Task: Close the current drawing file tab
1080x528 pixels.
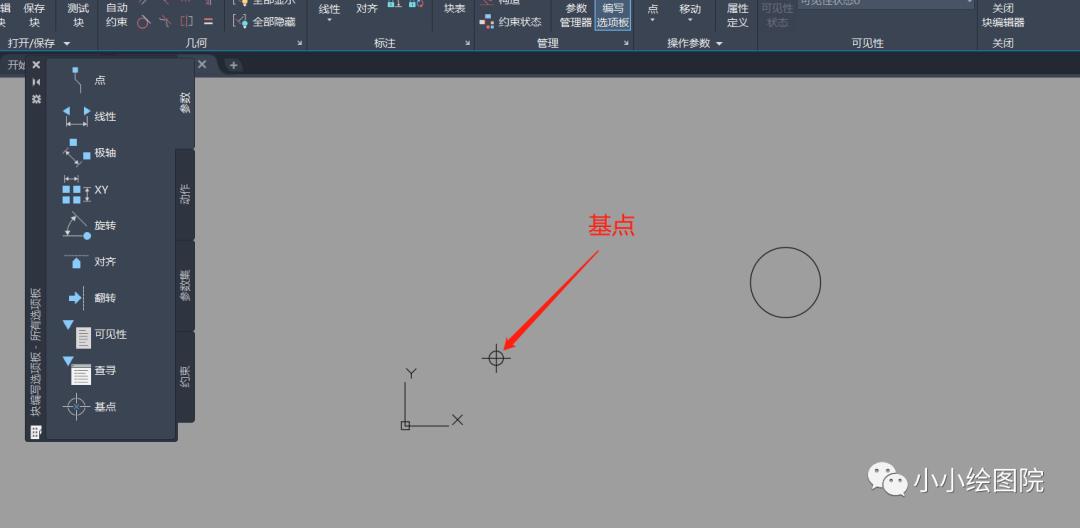Action: (x=202, y=64)
